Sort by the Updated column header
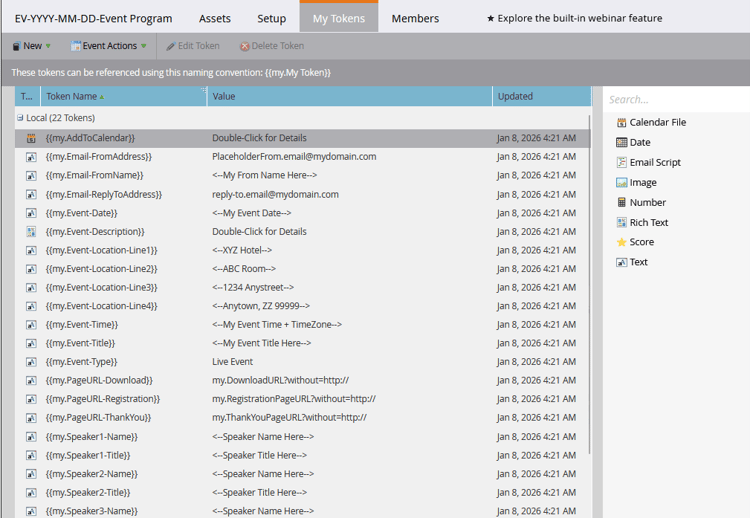 (x=542, y=97)
